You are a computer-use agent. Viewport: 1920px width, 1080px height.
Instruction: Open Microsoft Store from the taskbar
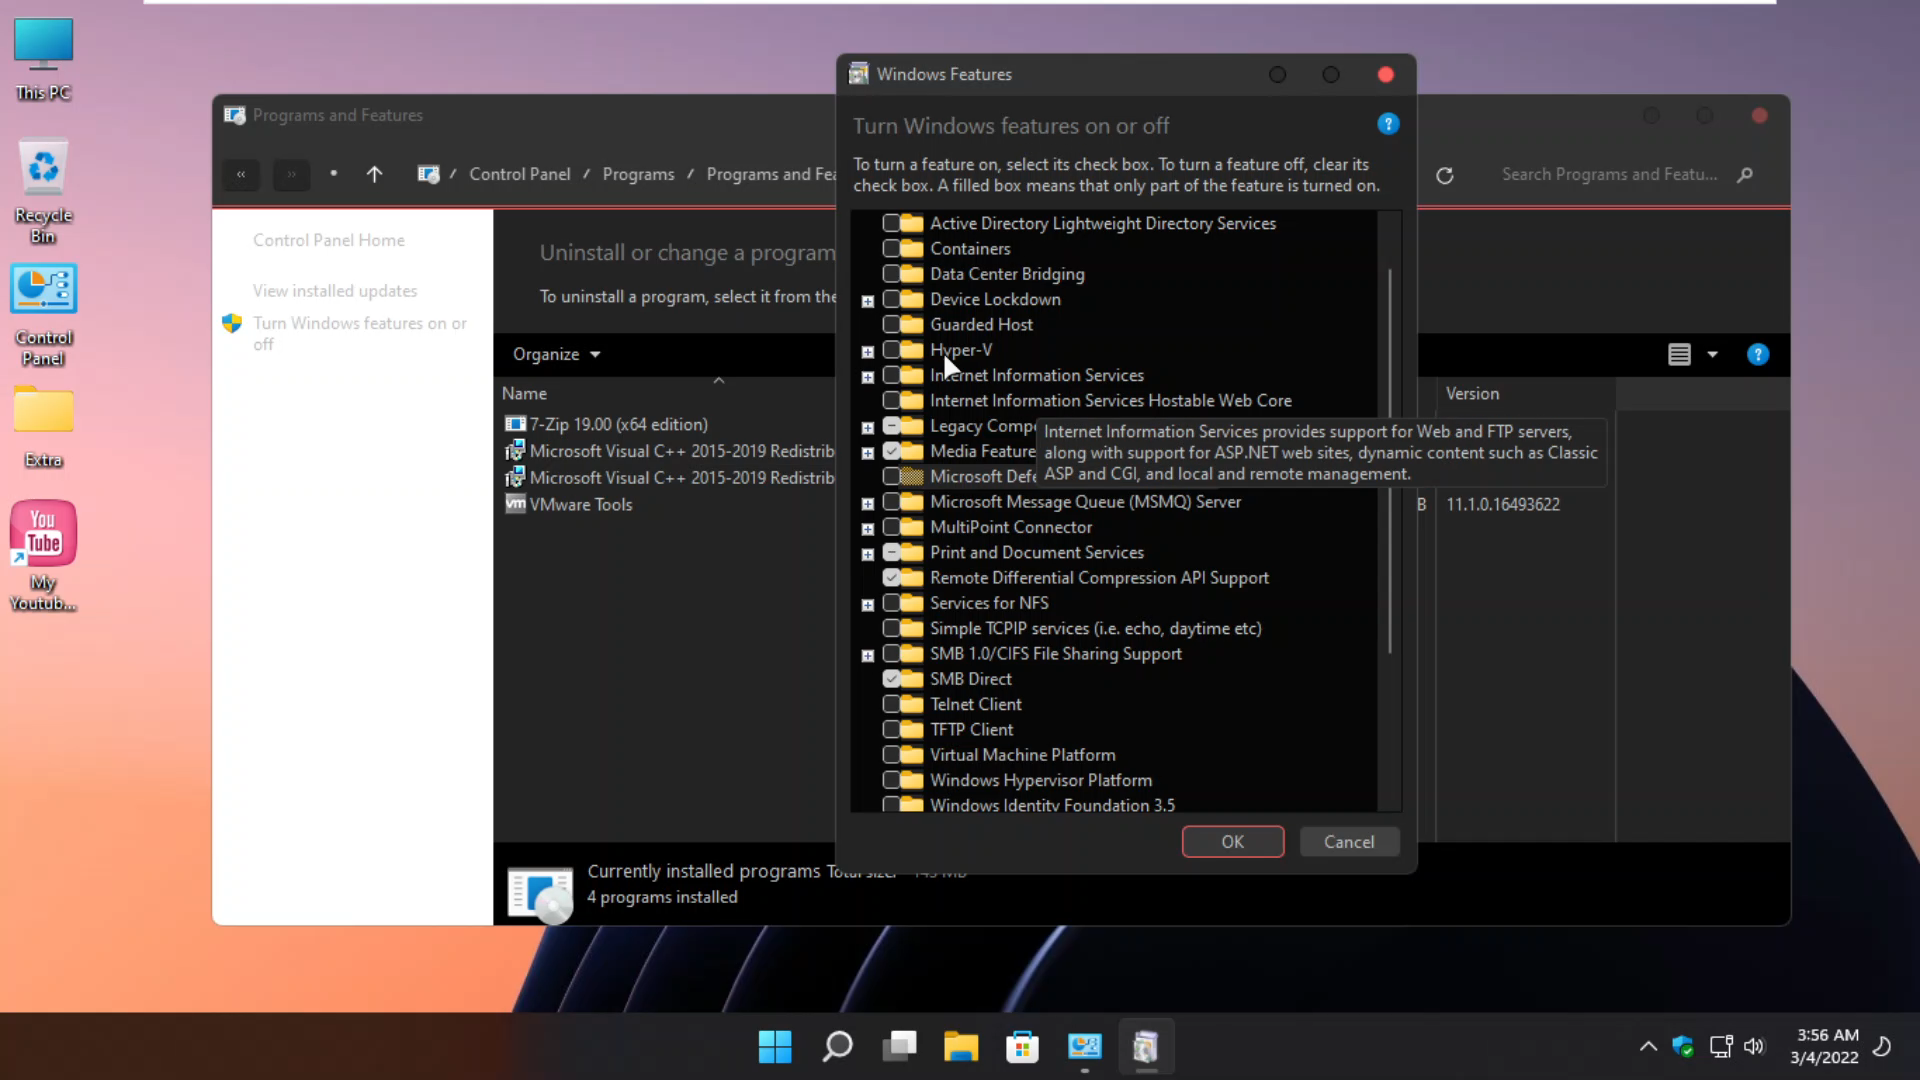1022,1047
